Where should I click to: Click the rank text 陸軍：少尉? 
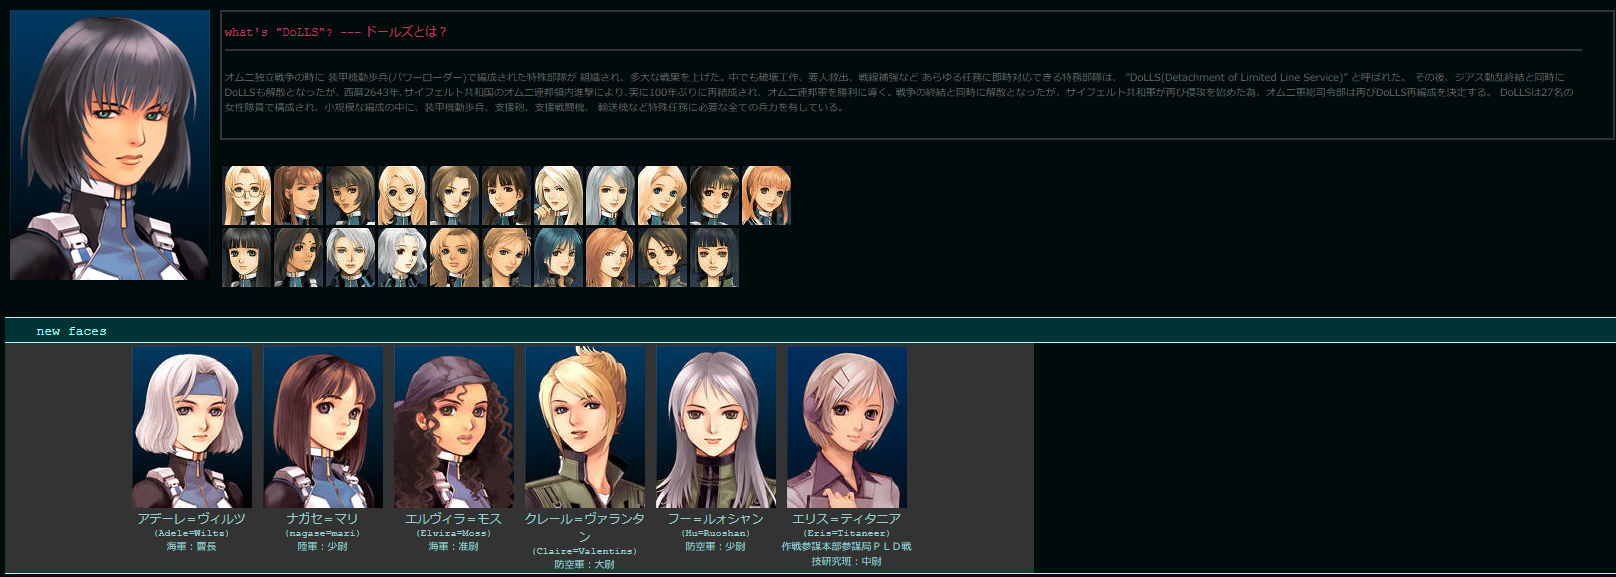pyautogui.click(x=323, y=547)
